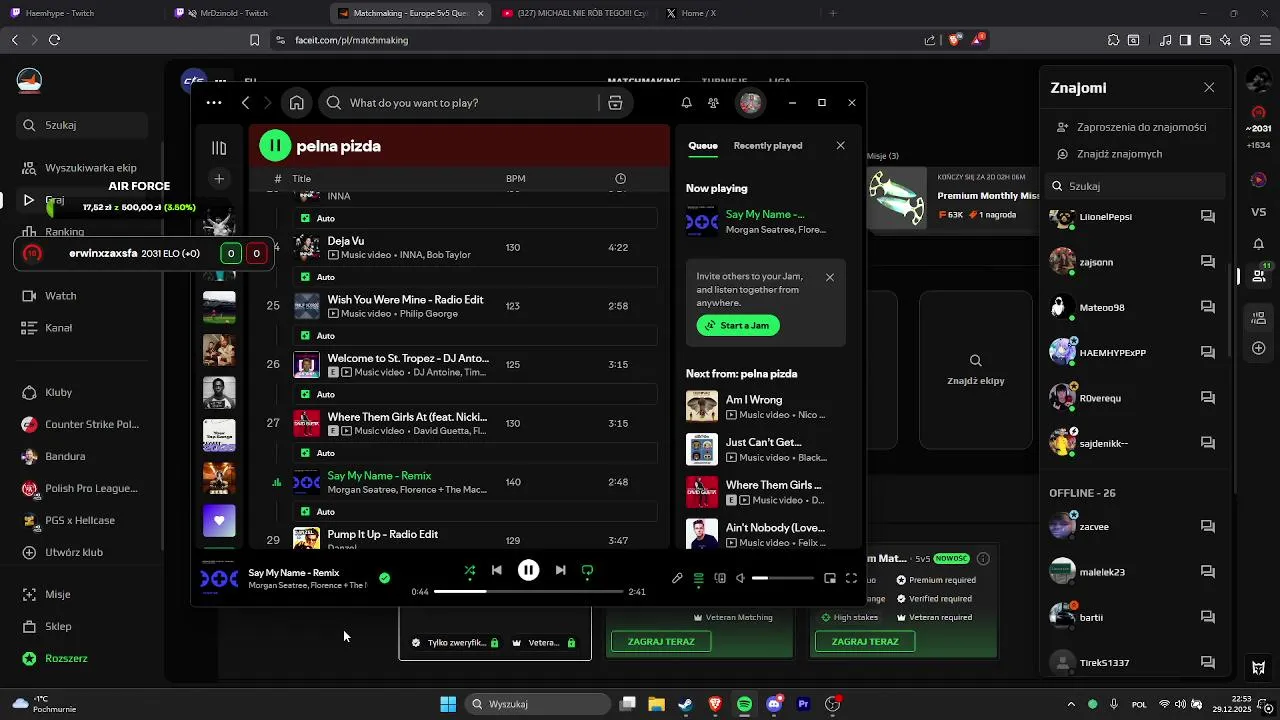Message Mateoo98 via chat icon
The width and height of the screenshot is (1280, 720).
coord(1208,308)
